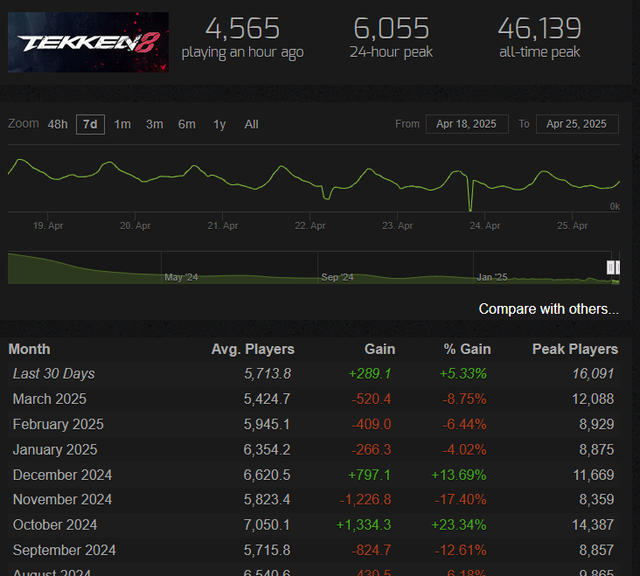Click the Avg. Players column header
This screenshot has height=576, width=640.
pos(253,349)
